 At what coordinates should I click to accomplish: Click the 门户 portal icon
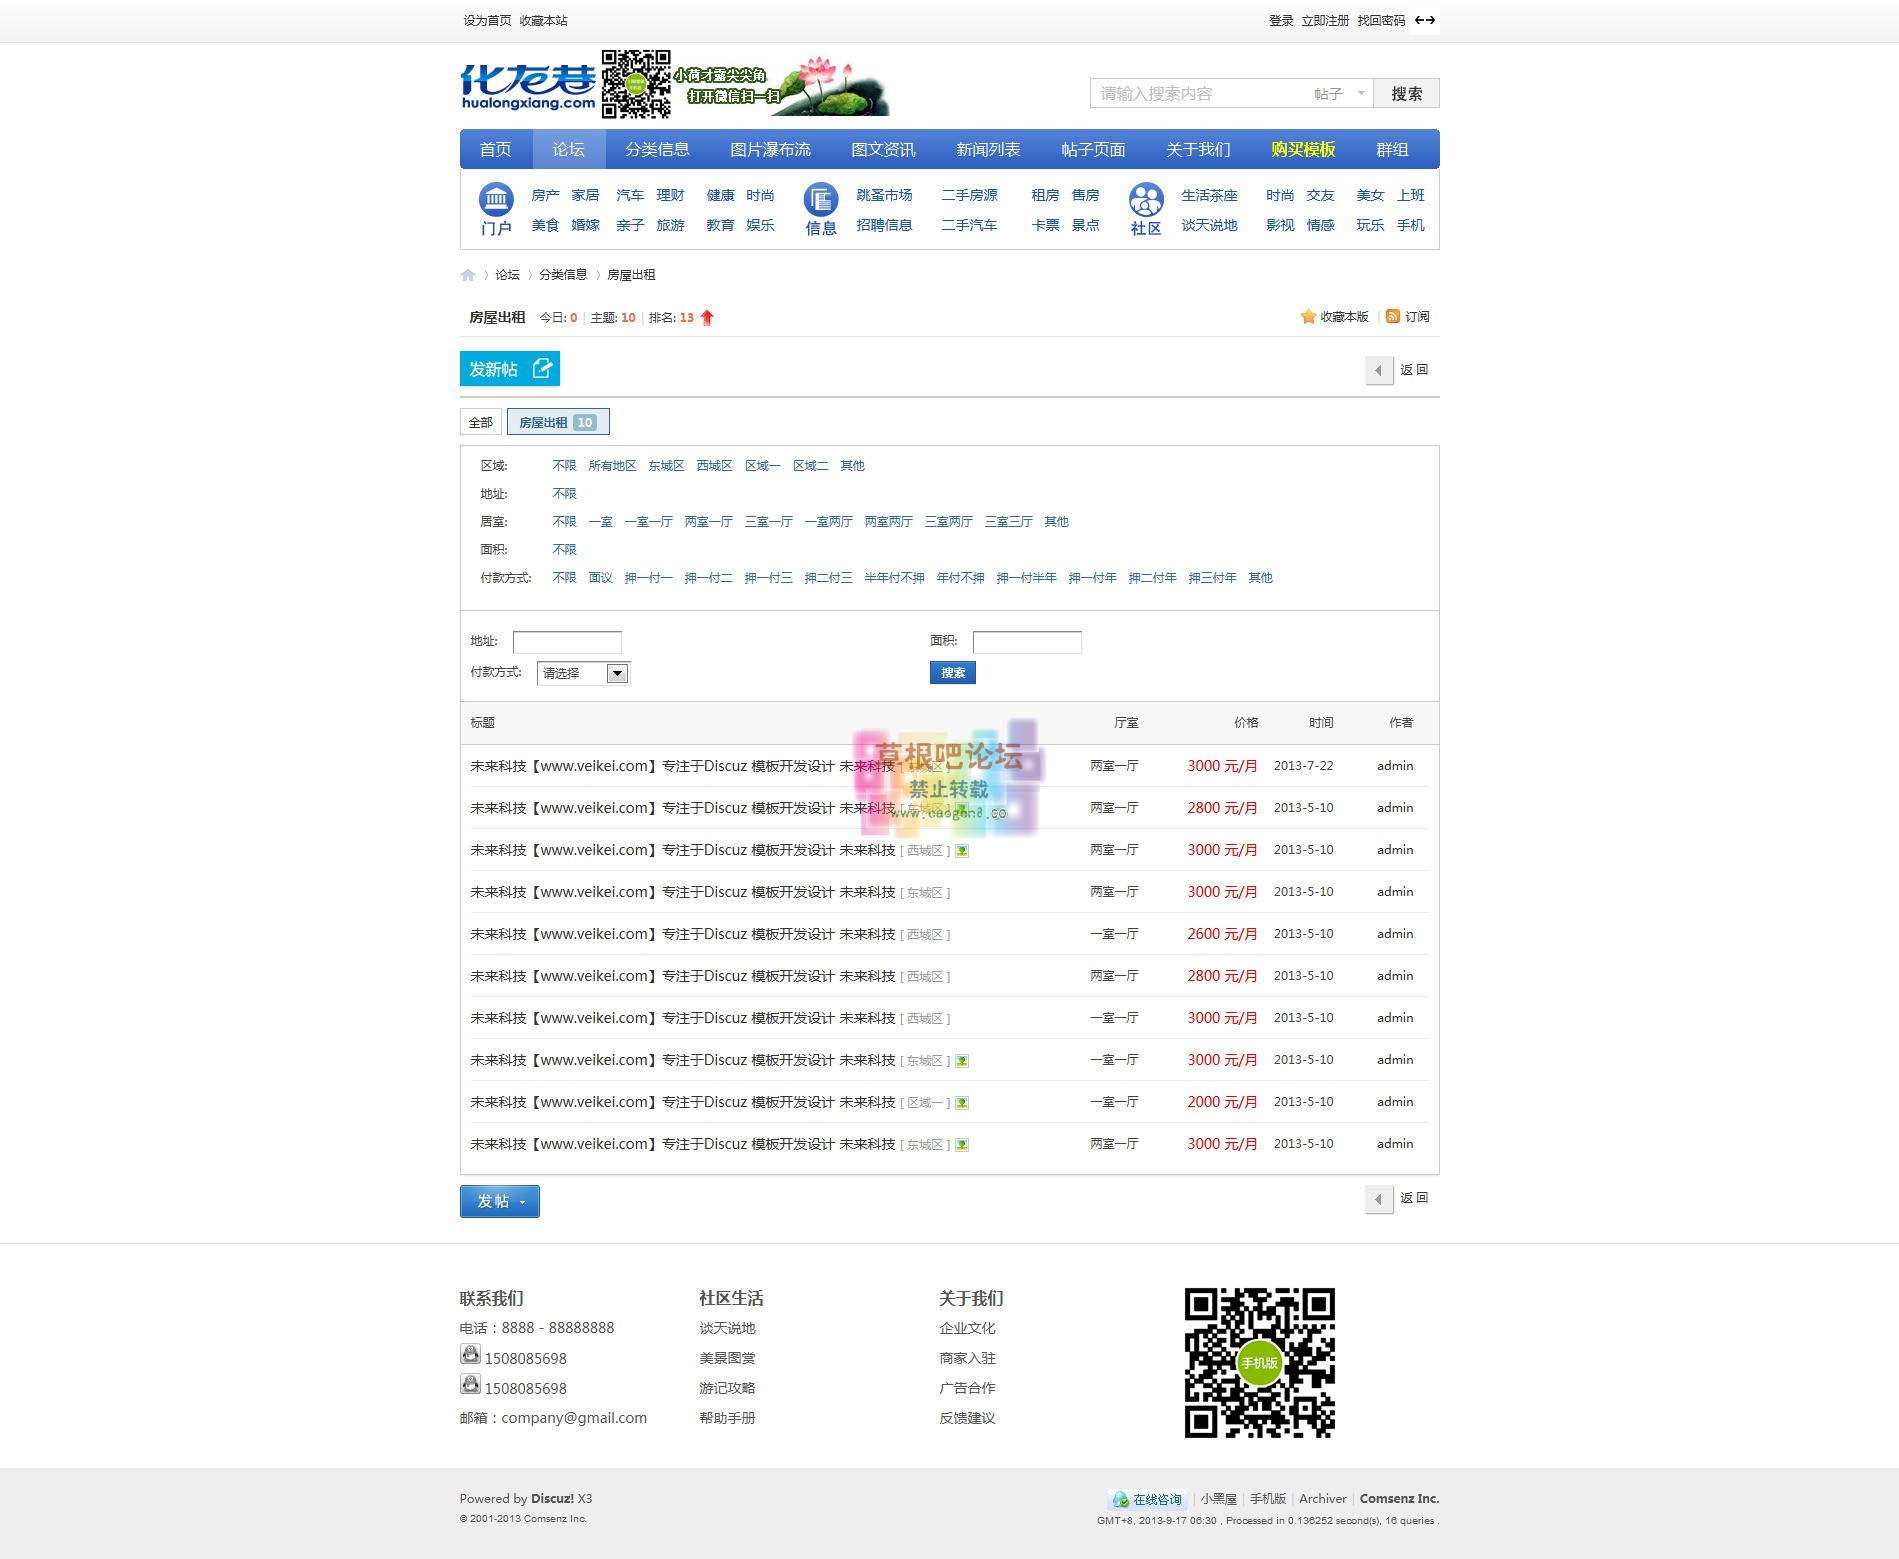tap(496, 200)
